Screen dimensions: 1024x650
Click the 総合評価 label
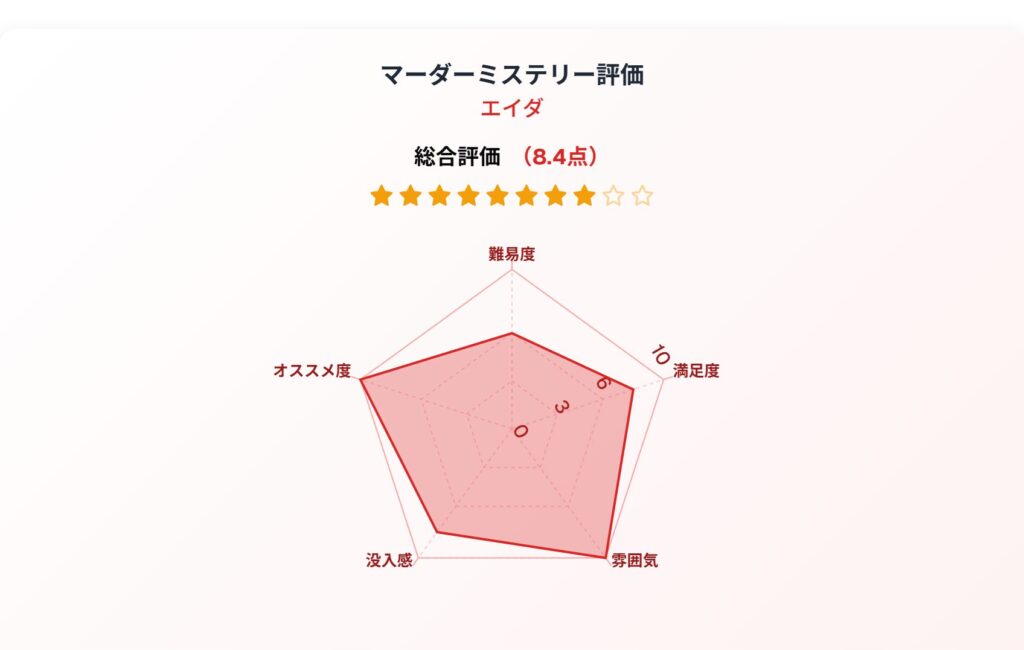tap(457, 157)
